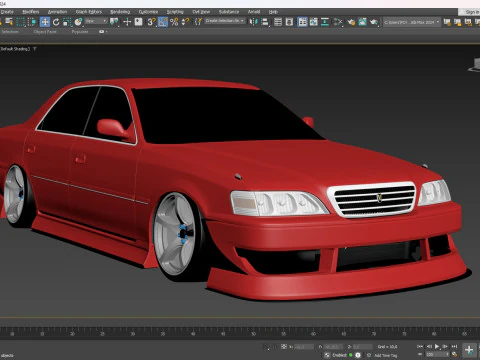
Task: Open the Scripting menu
Action: [x=175, y=12]
